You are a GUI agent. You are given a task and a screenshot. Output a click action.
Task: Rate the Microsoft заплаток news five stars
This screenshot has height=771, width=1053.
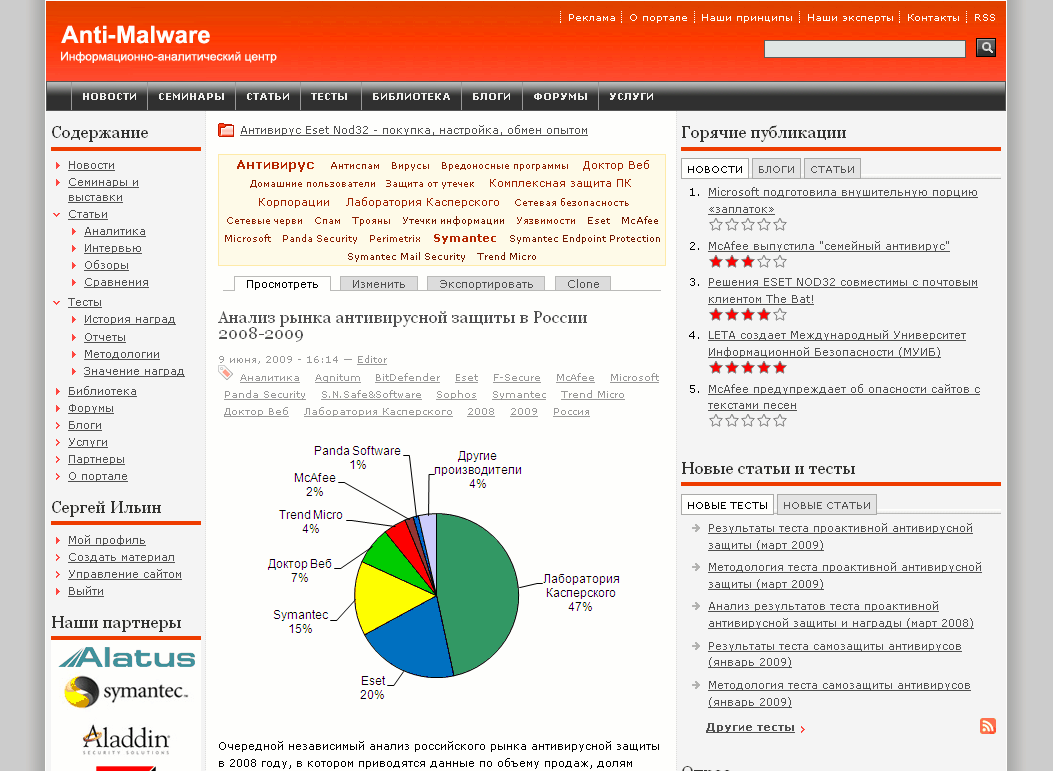(x=780, y=224)
